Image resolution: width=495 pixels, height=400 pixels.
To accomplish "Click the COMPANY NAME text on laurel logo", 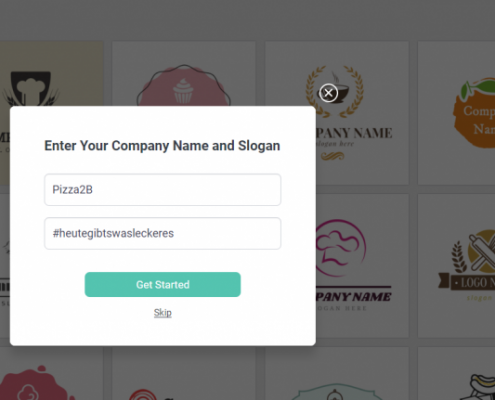I will [354, 133].
